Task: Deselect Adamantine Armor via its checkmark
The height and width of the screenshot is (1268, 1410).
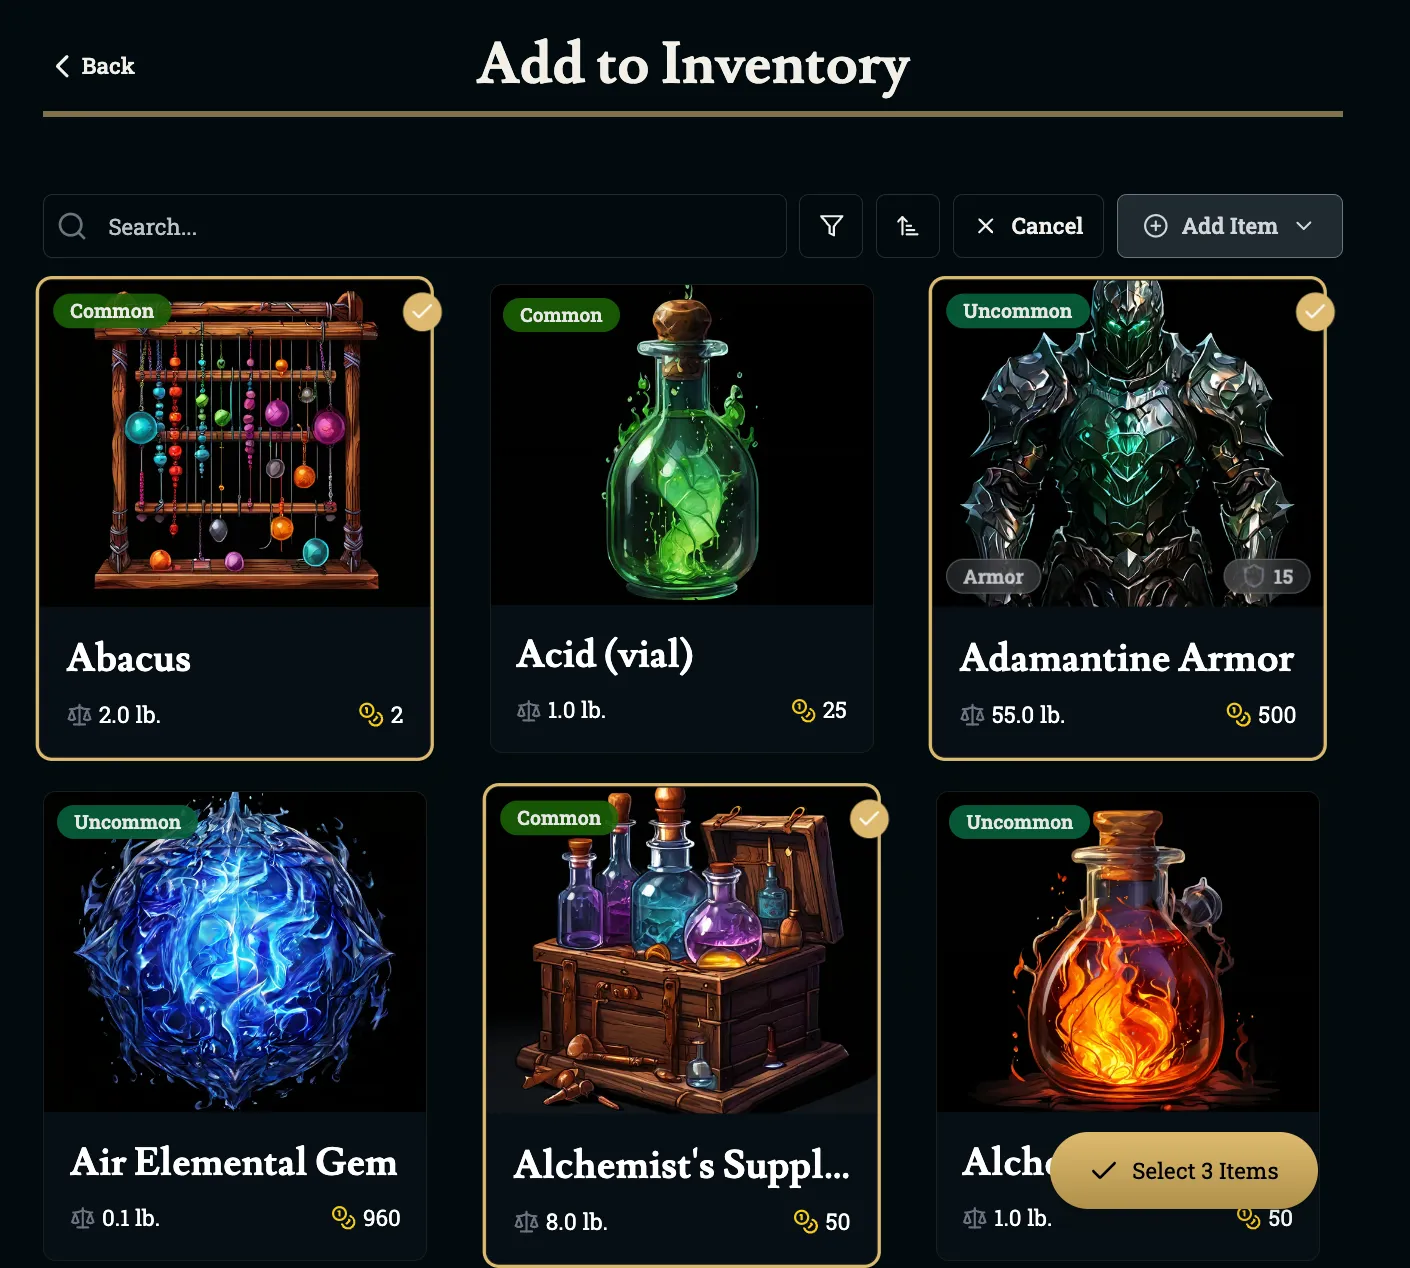Action: [1315, 311]
